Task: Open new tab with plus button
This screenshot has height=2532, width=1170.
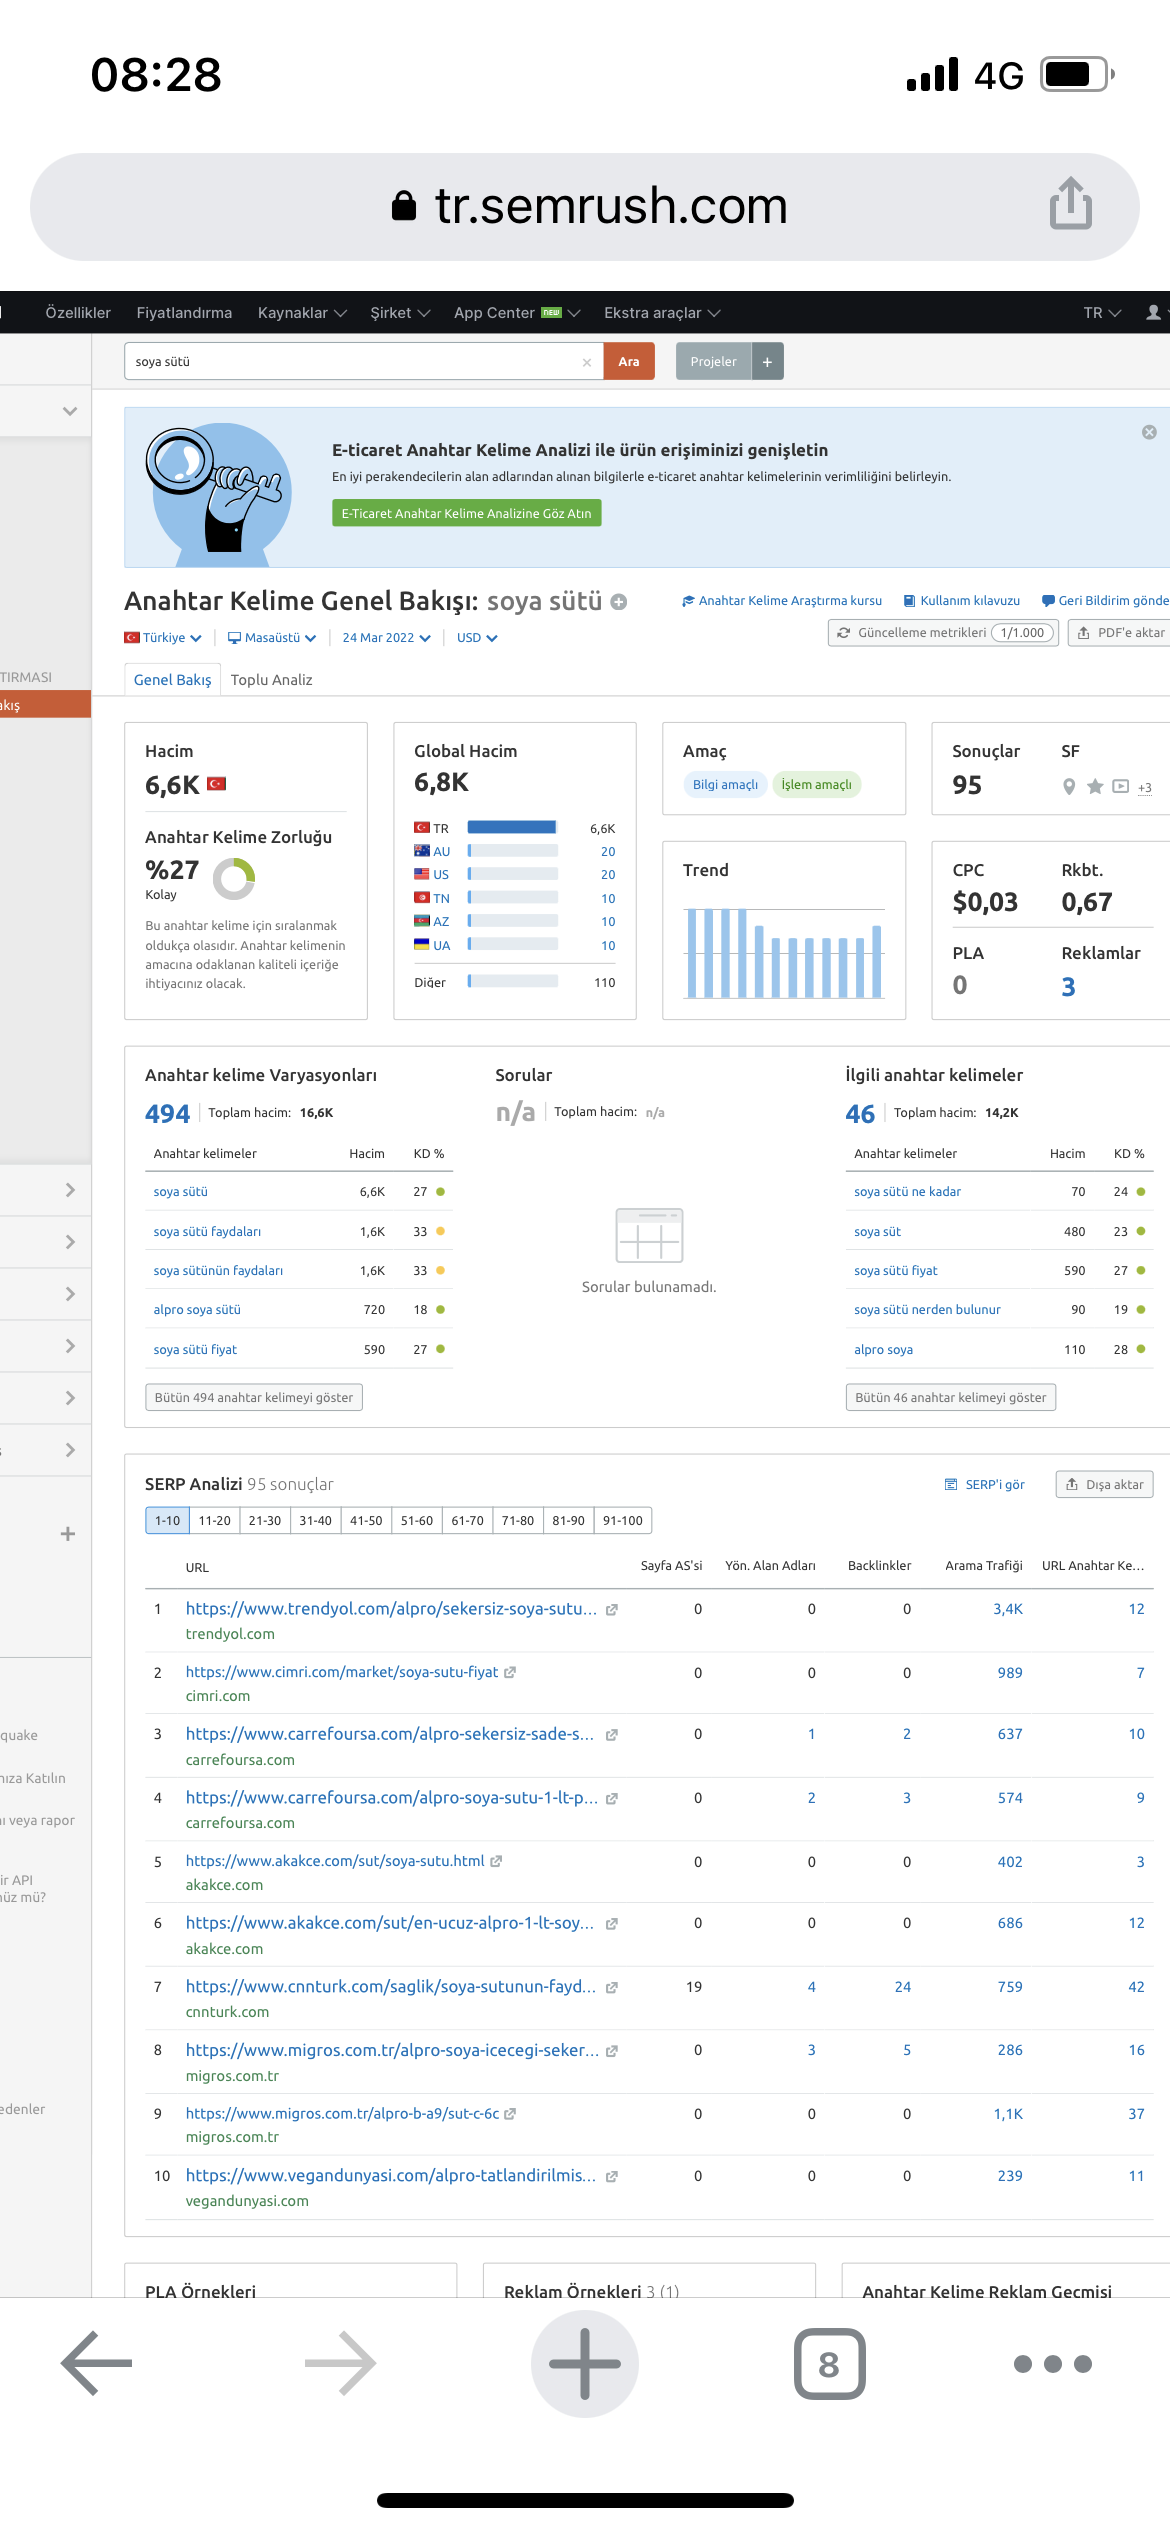Action: click(x=585, y=2364)
